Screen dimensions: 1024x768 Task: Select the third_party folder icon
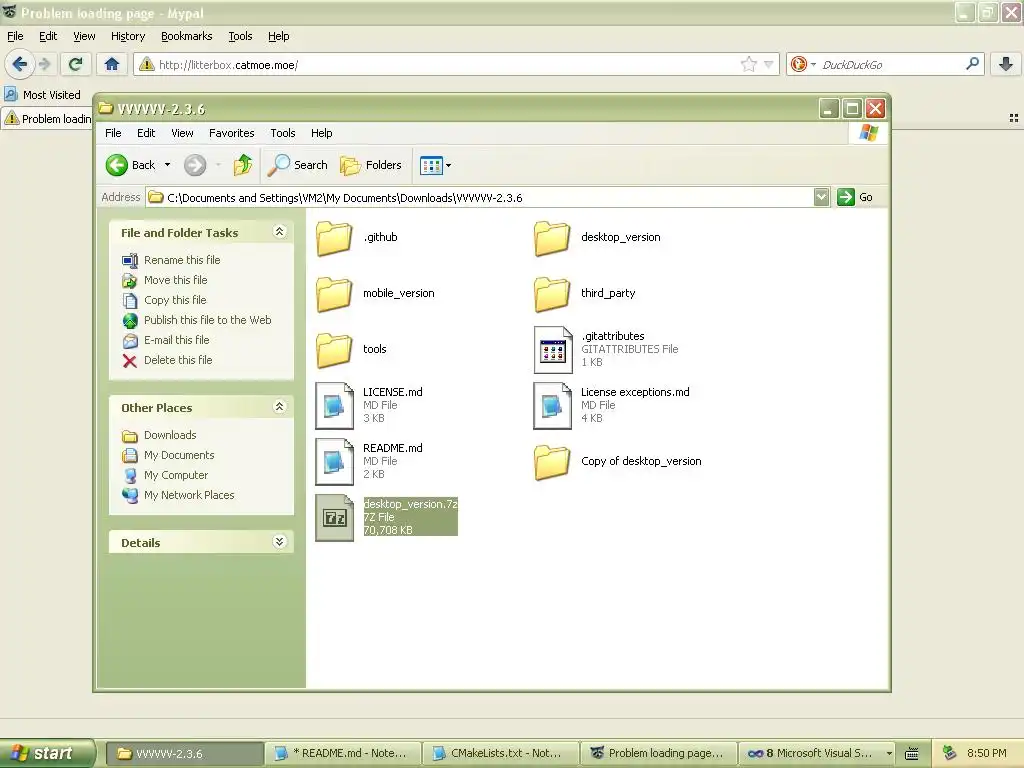pyautogui.click(x=552, y=294)
